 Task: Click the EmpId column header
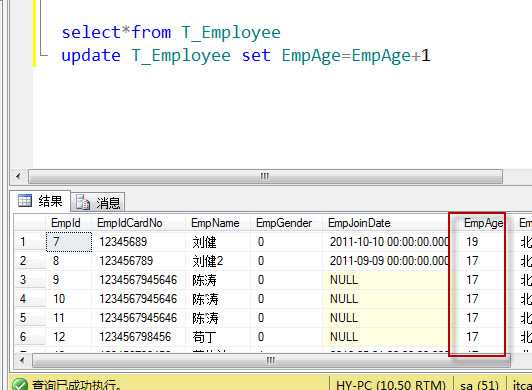(x=65, y=223)
